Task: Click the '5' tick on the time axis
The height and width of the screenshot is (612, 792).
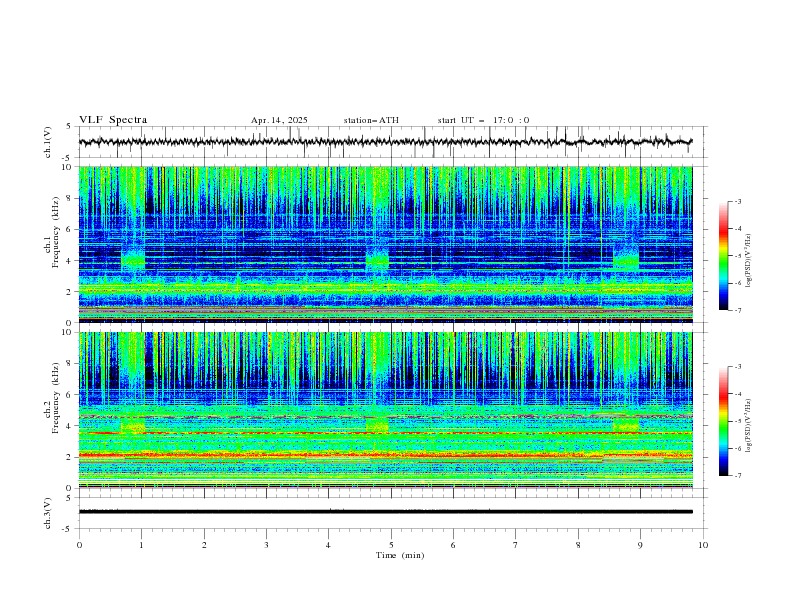Action: click(391, 545)
